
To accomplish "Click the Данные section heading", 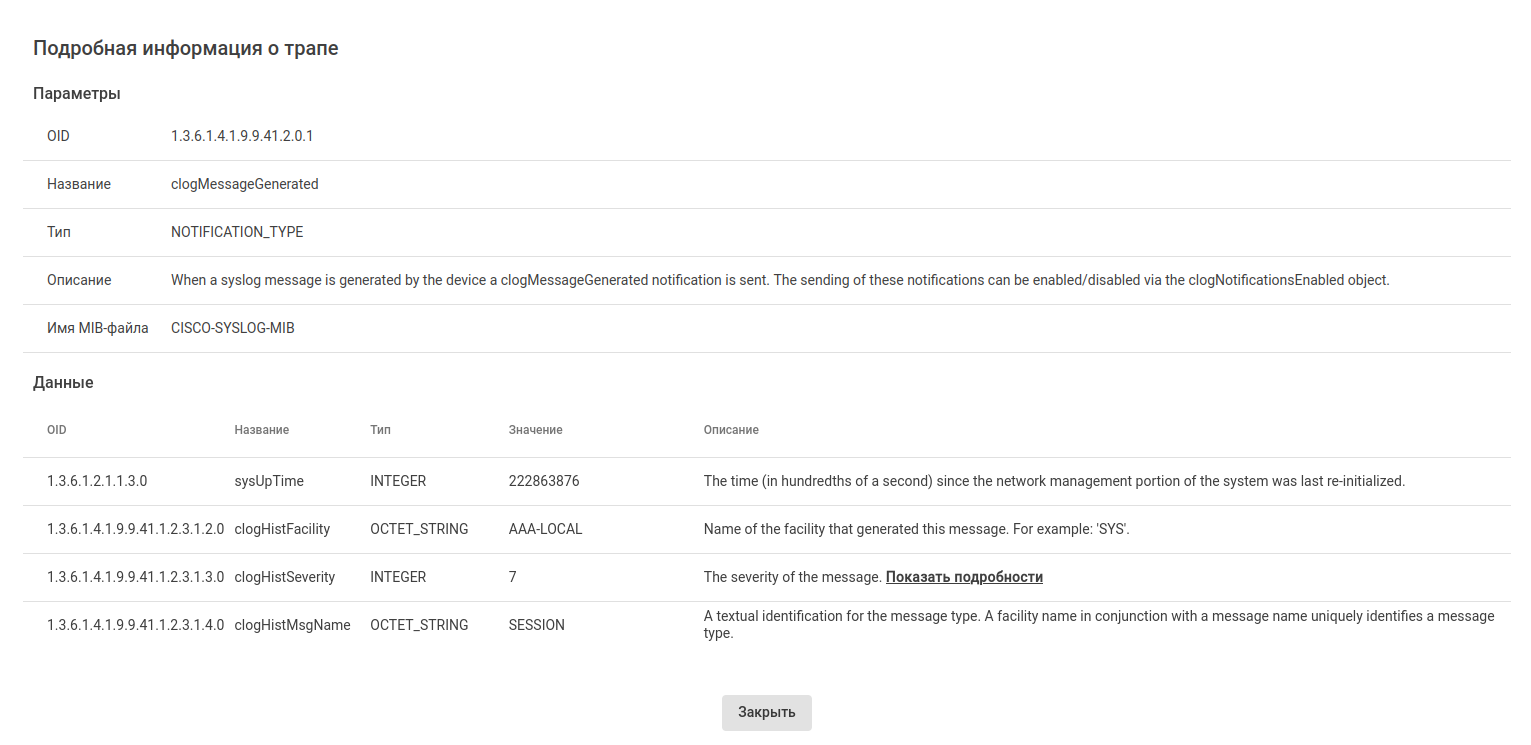I will (63, 382).
